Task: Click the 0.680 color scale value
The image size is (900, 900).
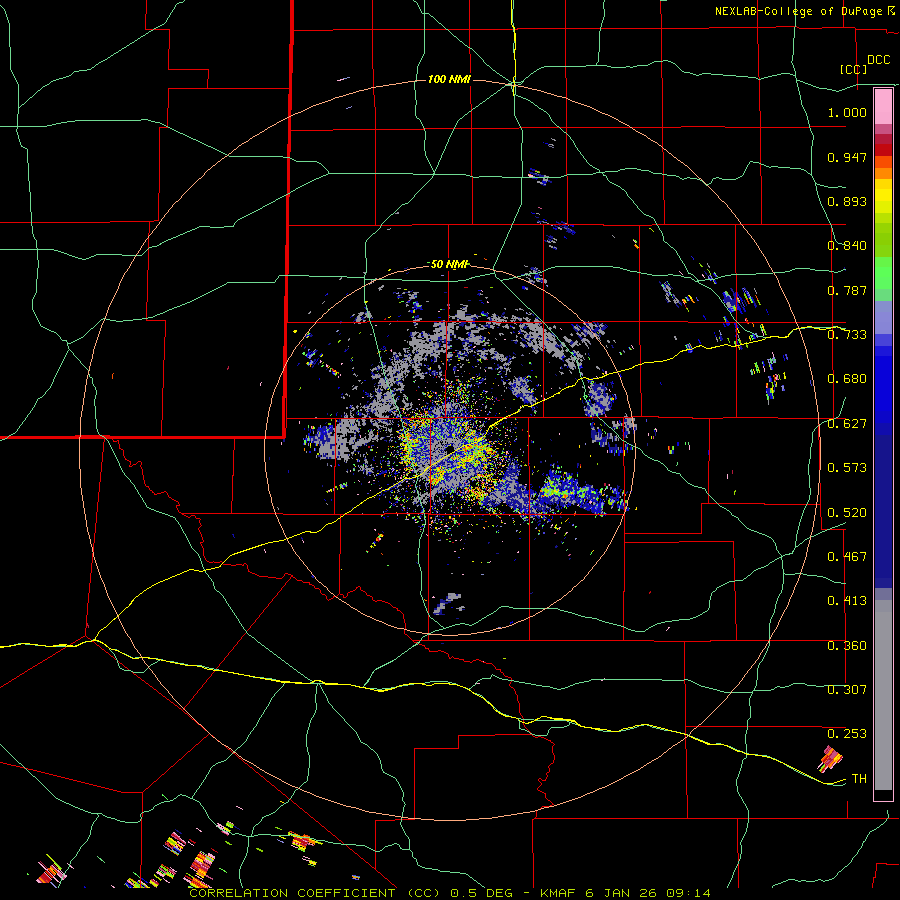Action: (847, 379)
